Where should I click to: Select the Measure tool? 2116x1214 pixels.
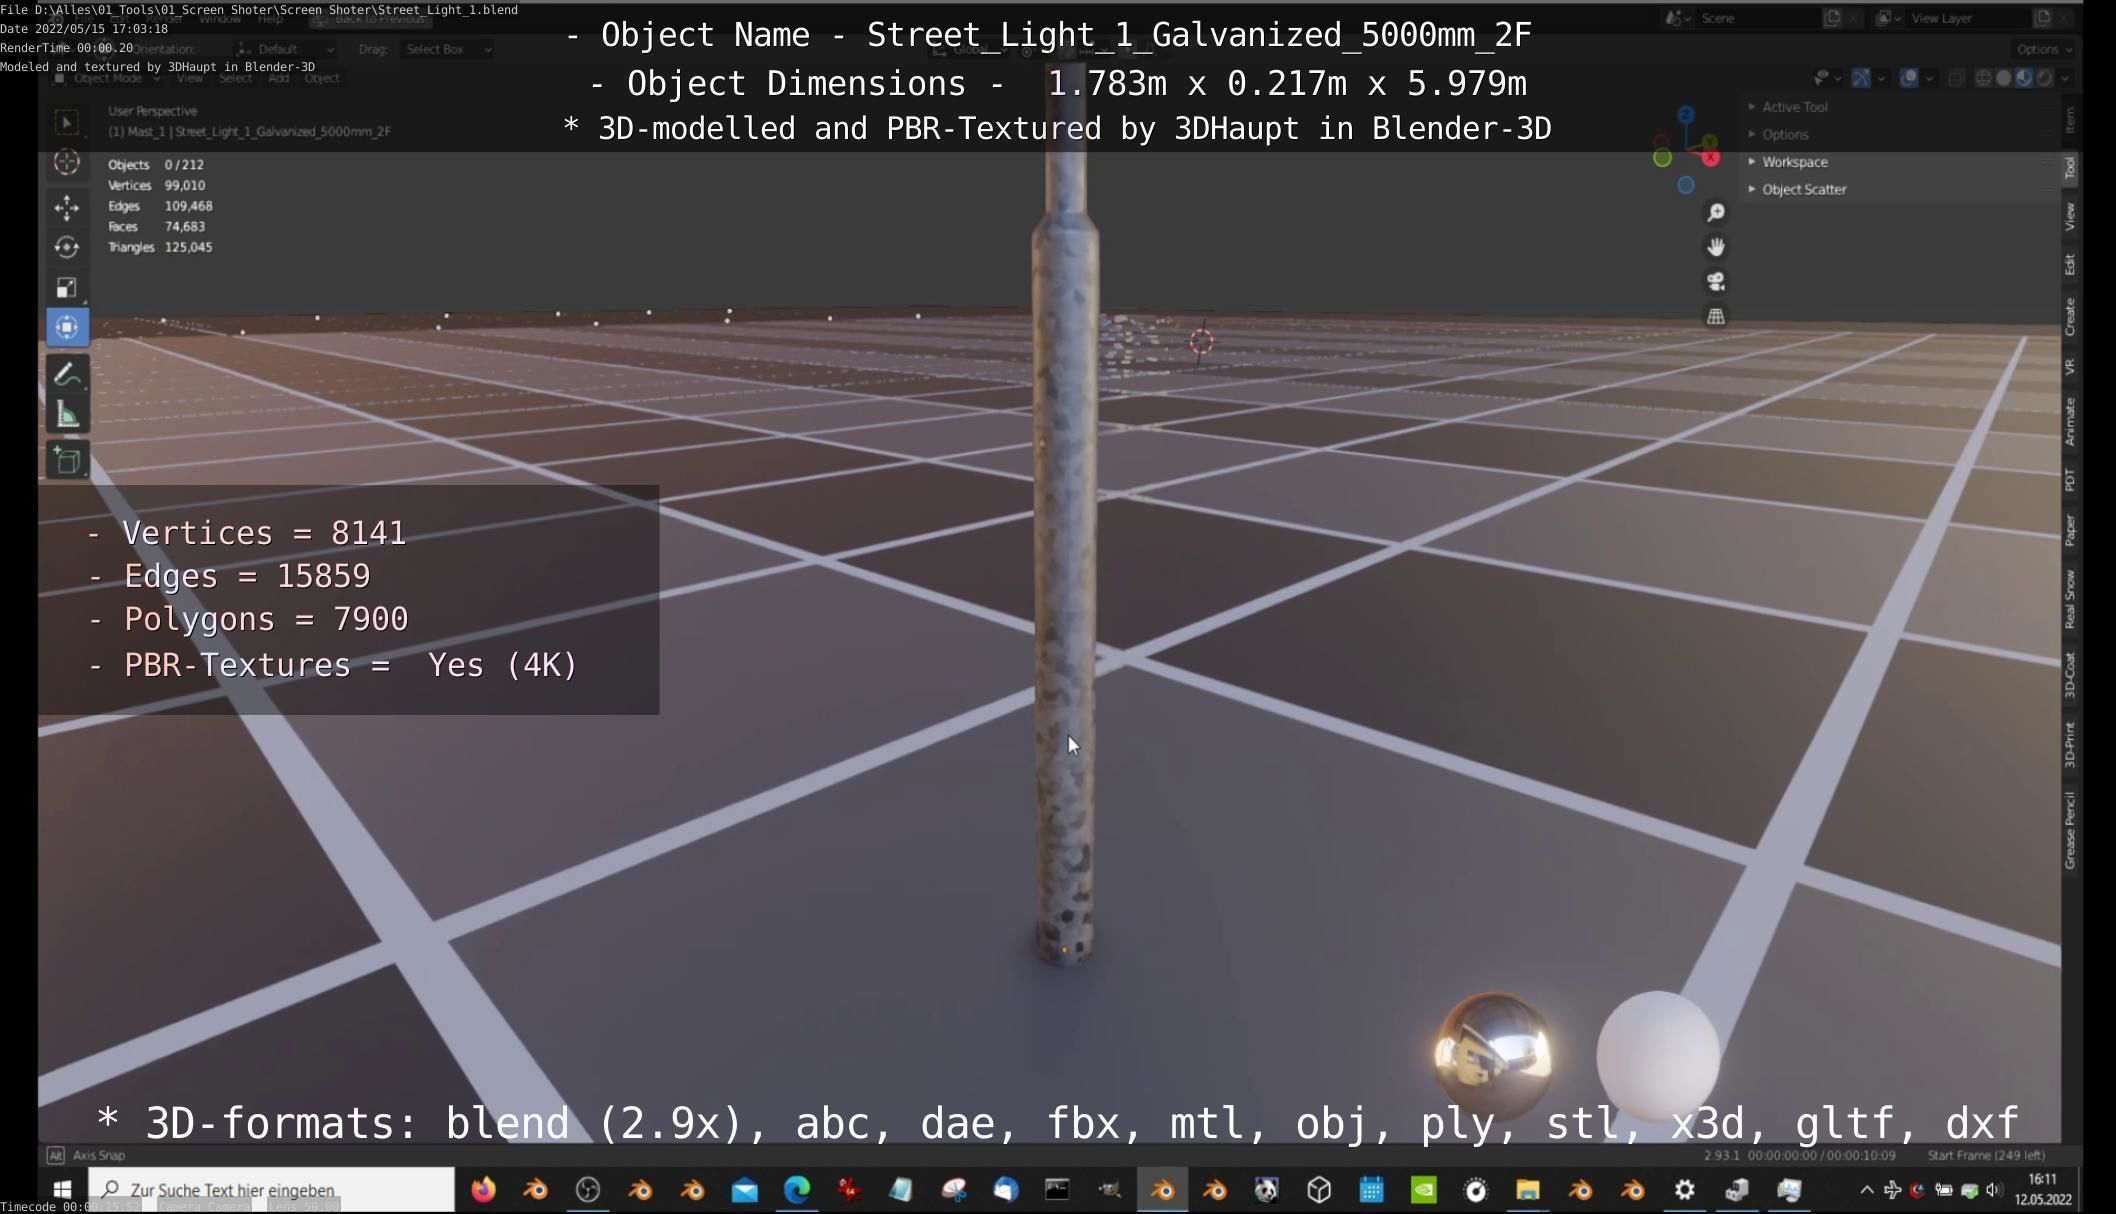coord(67,415)
